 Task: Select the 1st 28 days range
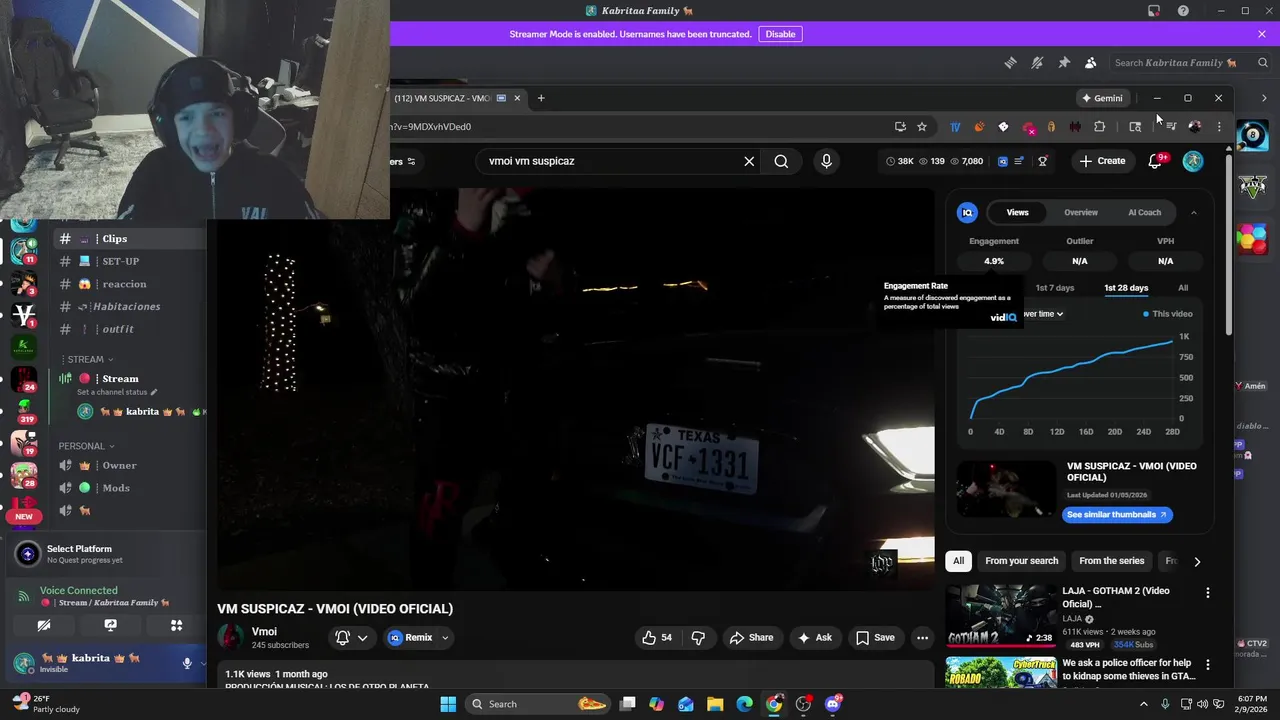coord(1126,288)
